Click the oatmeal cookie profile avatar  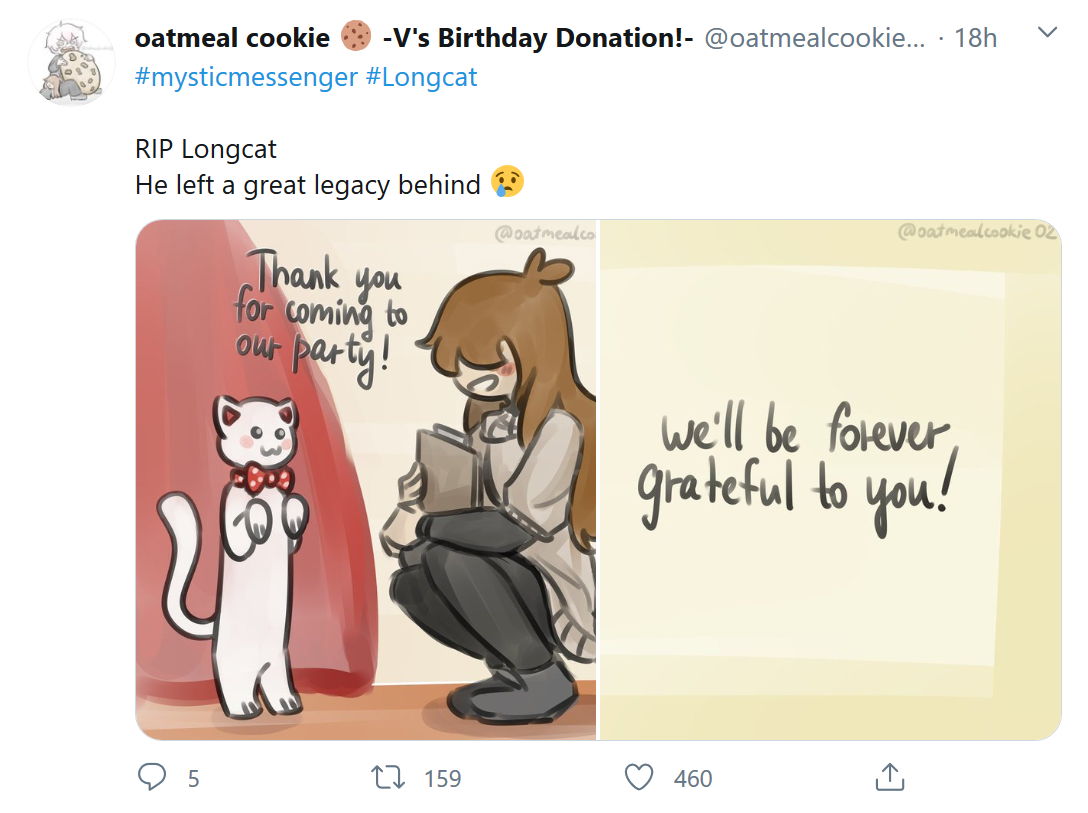[71, 62]
